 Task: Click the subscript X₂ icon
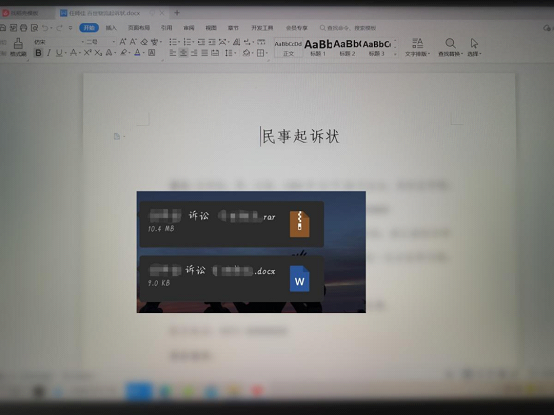coord(98,53)
